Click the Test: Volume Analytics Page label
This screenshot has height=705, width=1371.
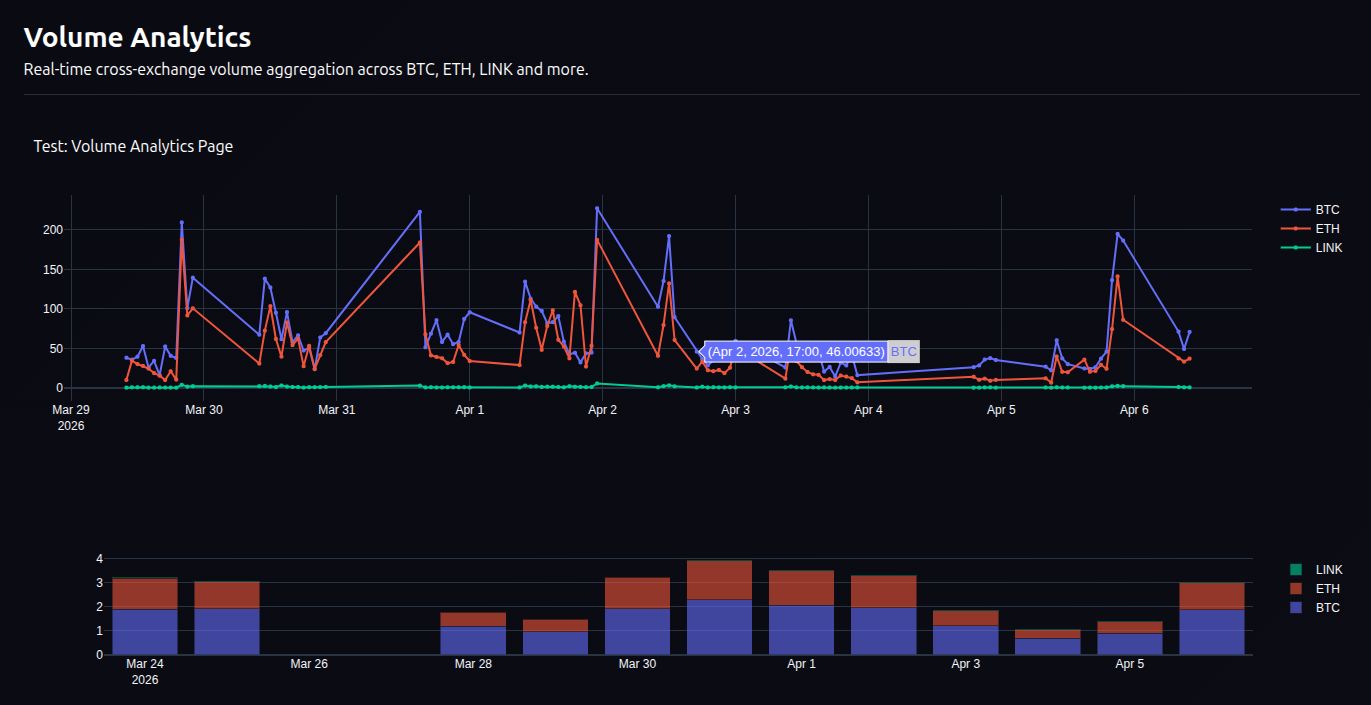point(132,146)
